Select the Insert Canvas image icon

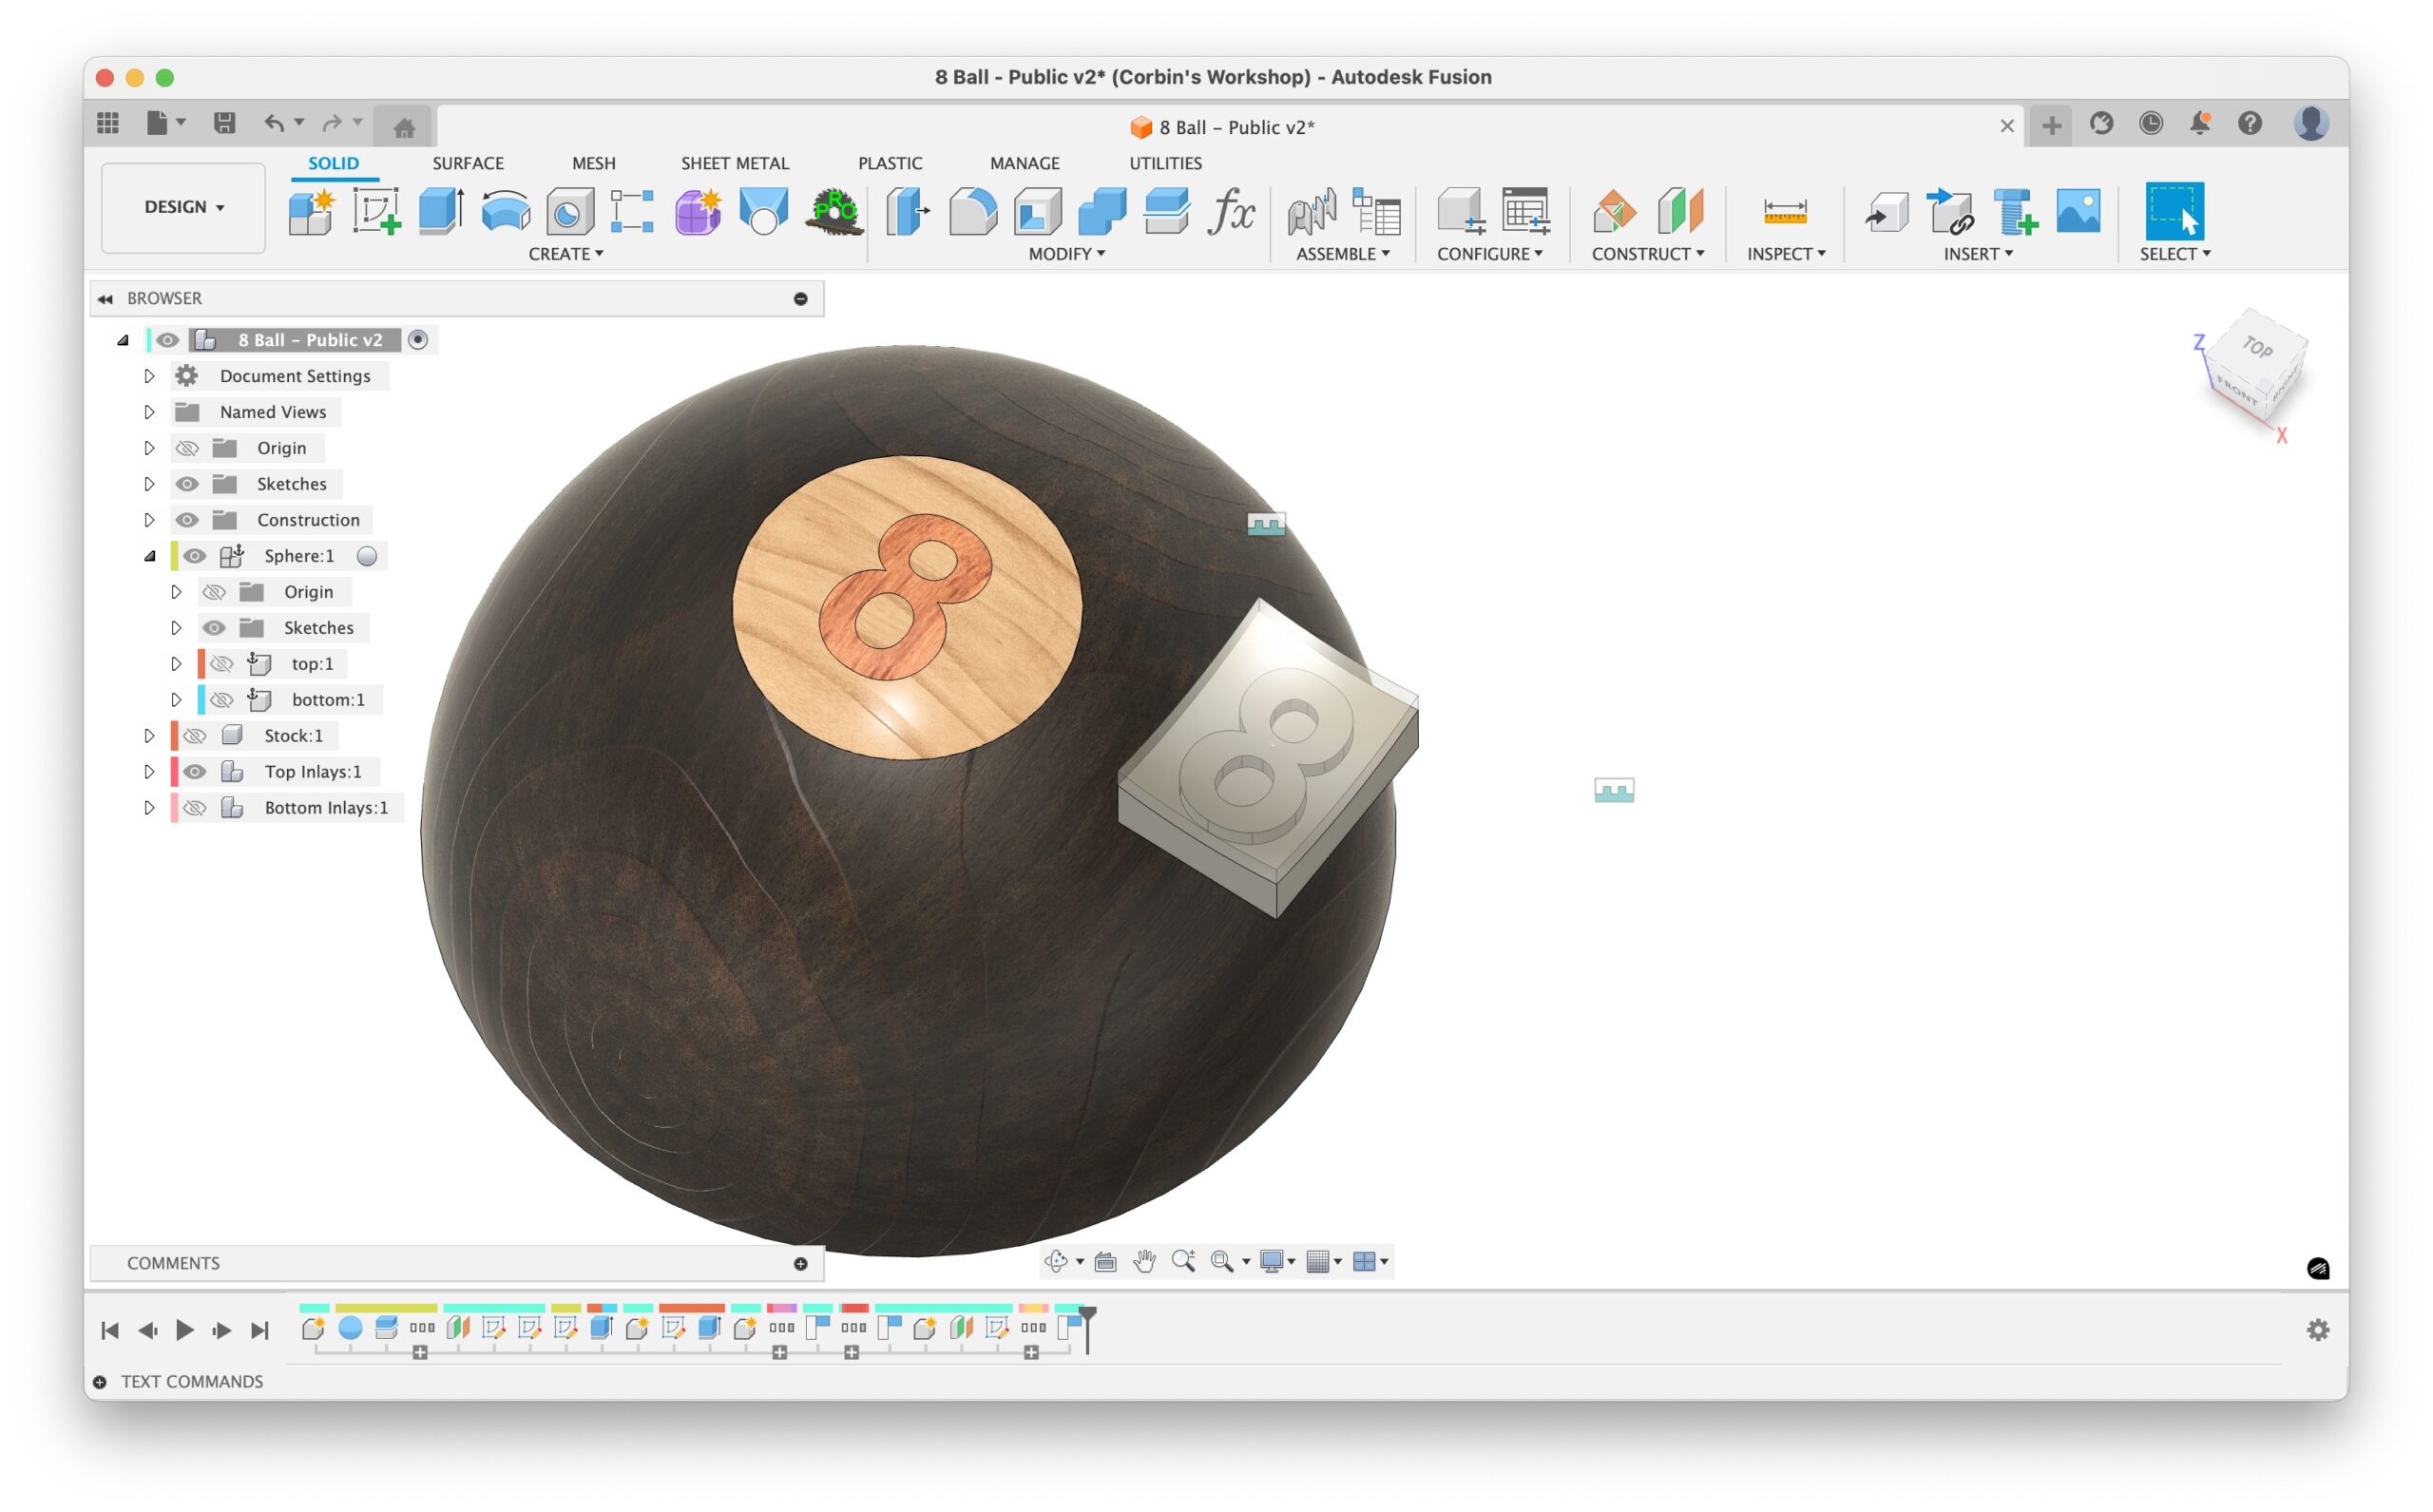point(2078,211)
